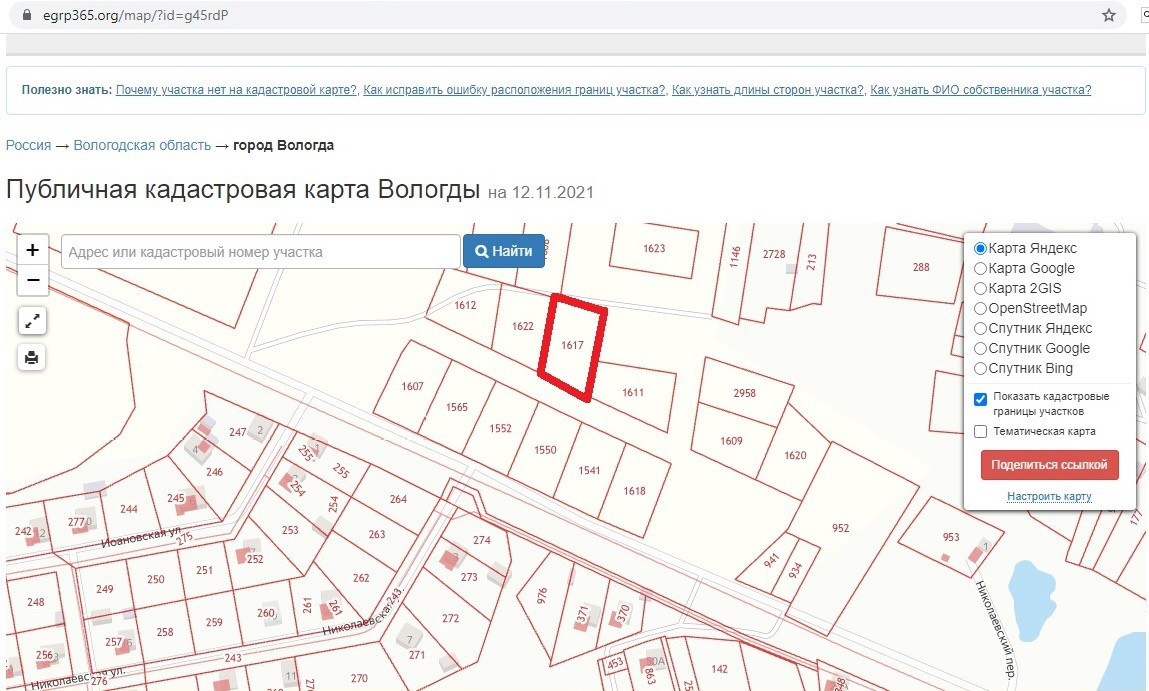The width and height of the screenshot is (1149, 691).
Task: Open Как узнать ФИО собственника участка link
Action: click(980, 90)
